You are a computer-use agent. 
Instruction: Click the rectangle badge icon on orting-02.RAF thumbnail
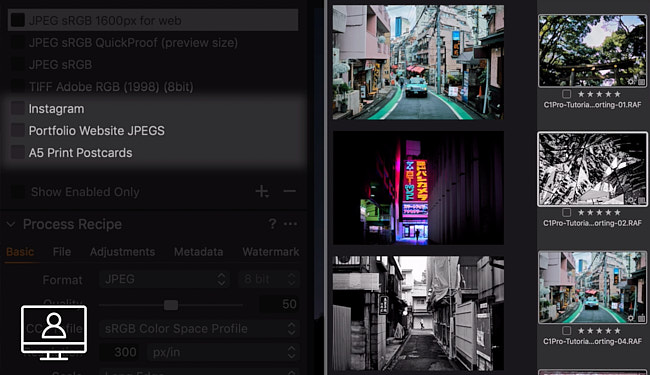click(x=641, y=201)
